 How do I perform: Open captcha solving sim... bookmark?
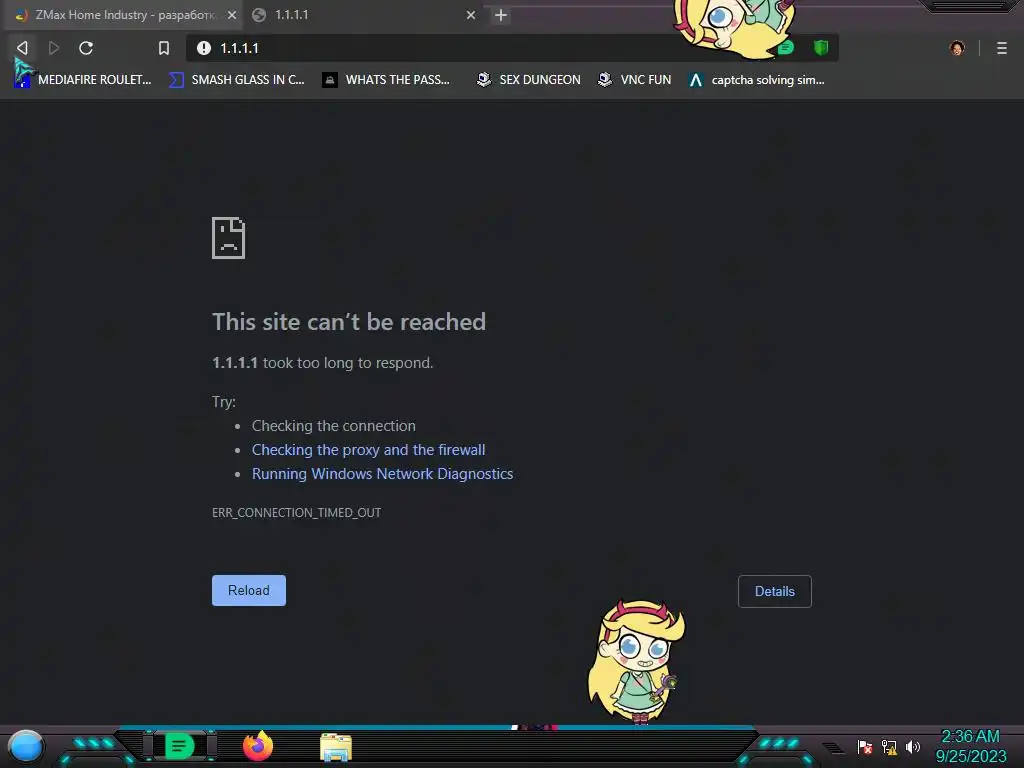(x=757, y=80)
